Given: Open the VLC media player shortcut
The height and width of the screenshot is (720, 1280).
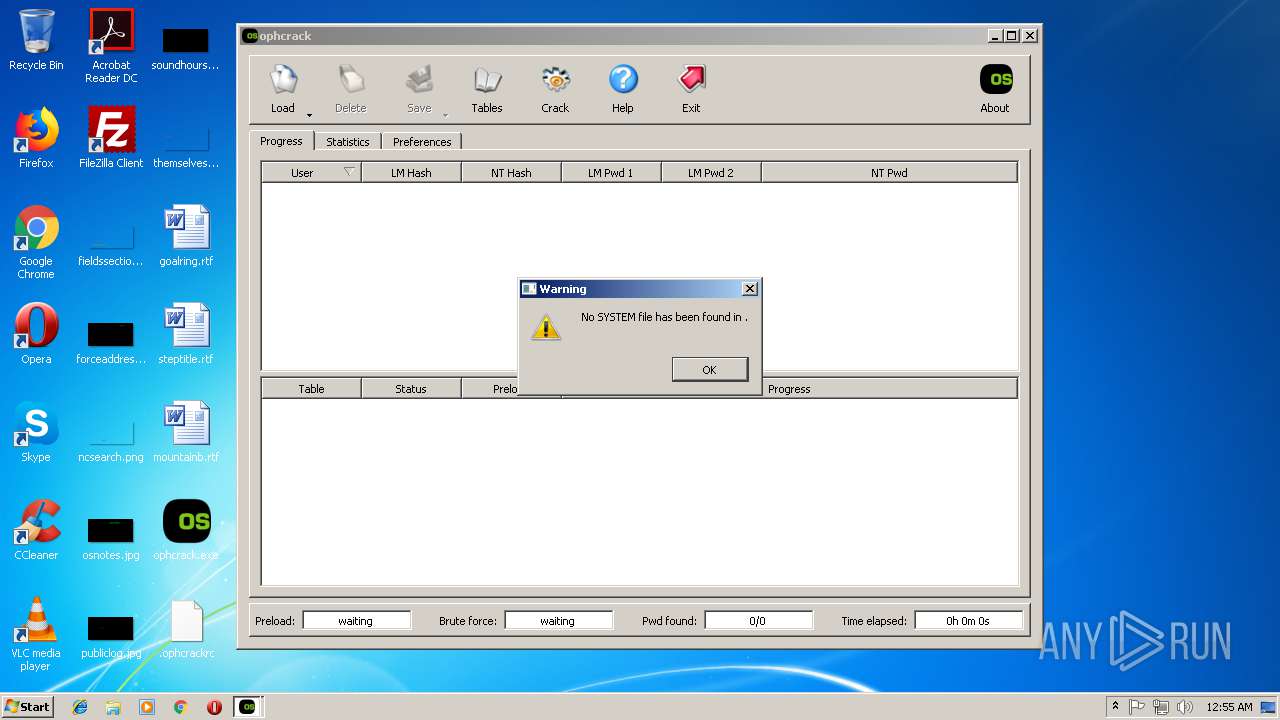Looking at the screenshot, I should coord(36,634).
